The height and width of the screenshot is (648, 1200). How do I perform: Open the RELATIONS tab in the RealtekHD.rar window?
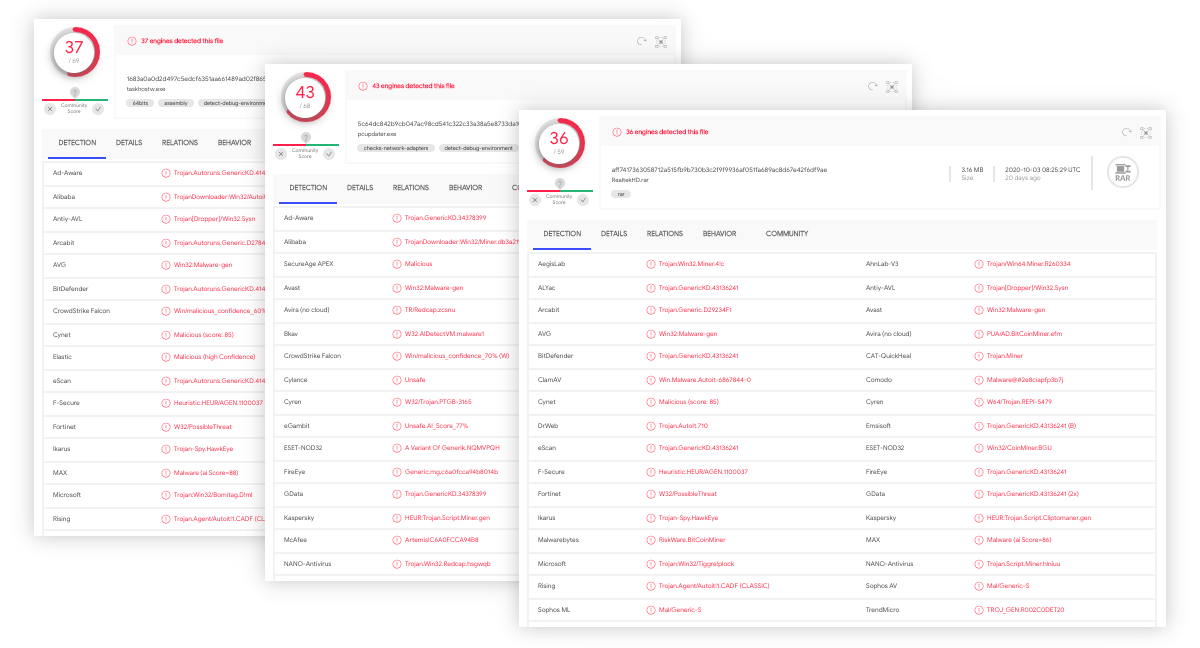pyautogui.click(x=665, y=234)
